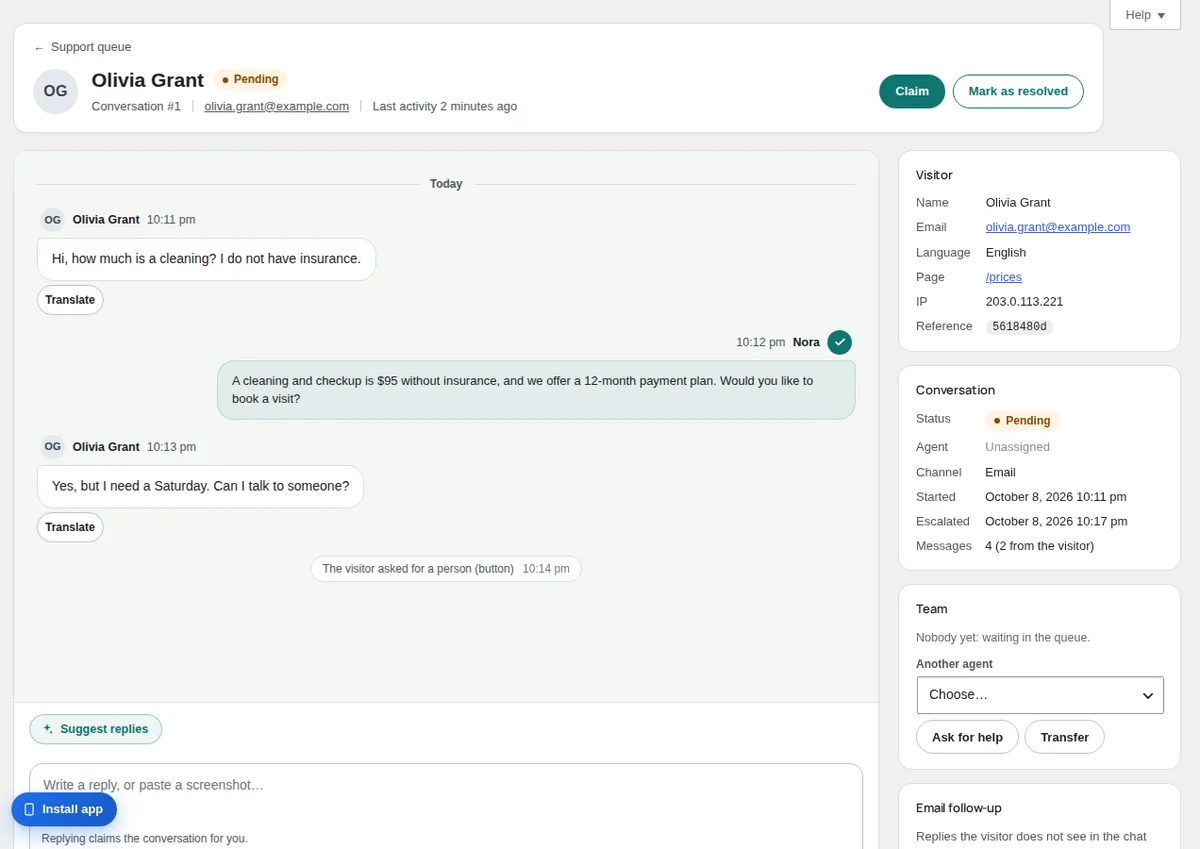
Task: Open the Visitor panel email link
Action: [1058, 227]
